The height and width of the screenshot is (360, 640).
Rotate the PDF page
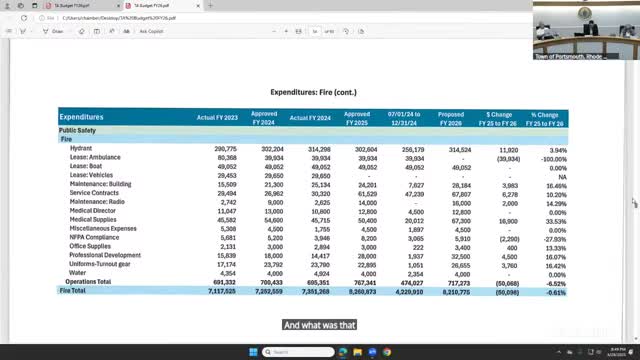click(346, 31)
